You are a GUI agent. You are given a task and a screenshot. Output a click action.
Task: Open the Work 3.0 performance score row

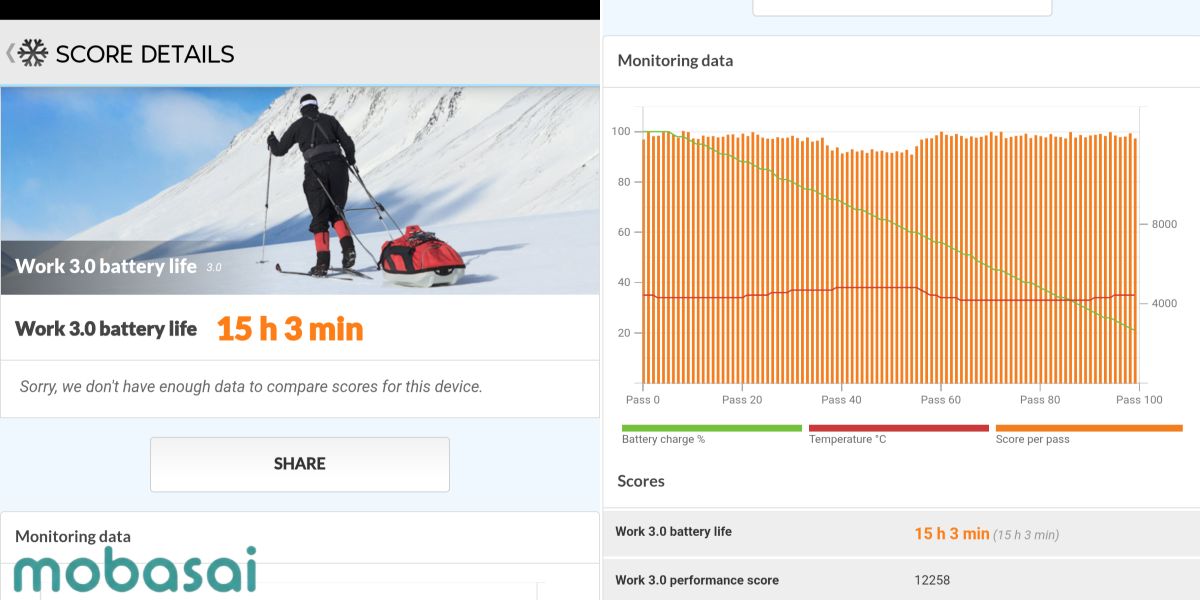(900, 580)
